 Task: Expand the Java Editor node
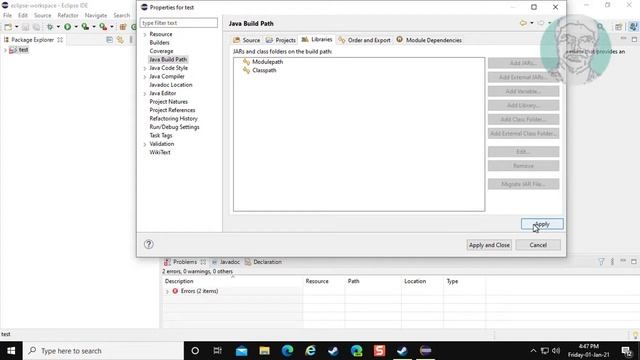coord(145,94)
